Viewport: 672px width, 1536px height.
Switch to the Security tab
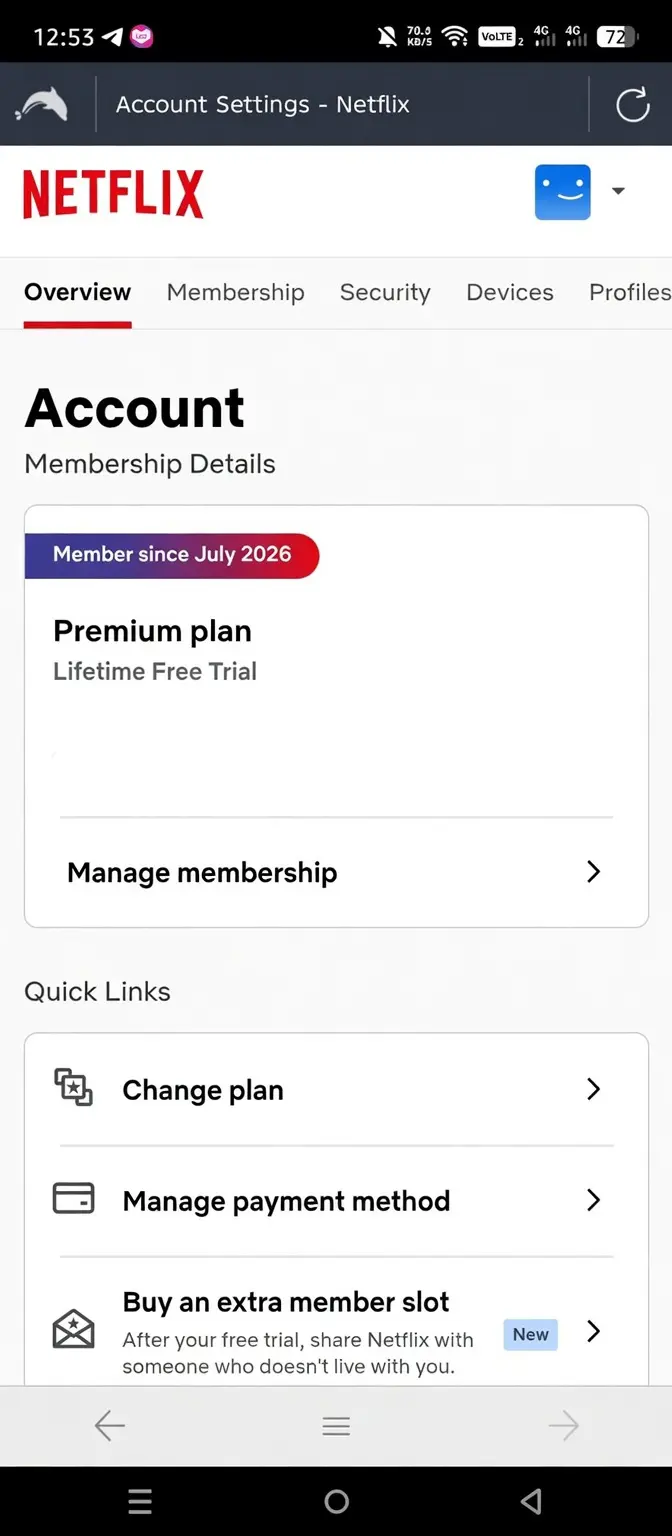[x=385, y=292]
